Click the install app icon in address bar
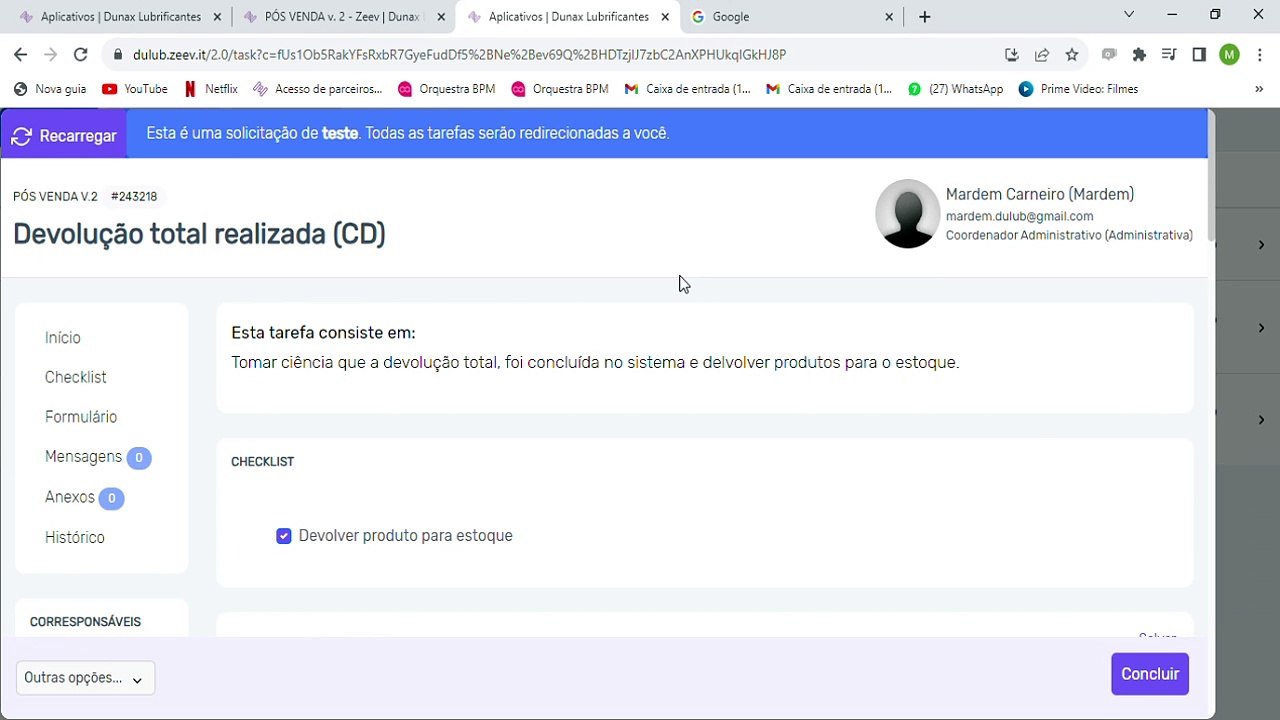The height and width of the screenshot is (720, 1280). (1012, 55)
